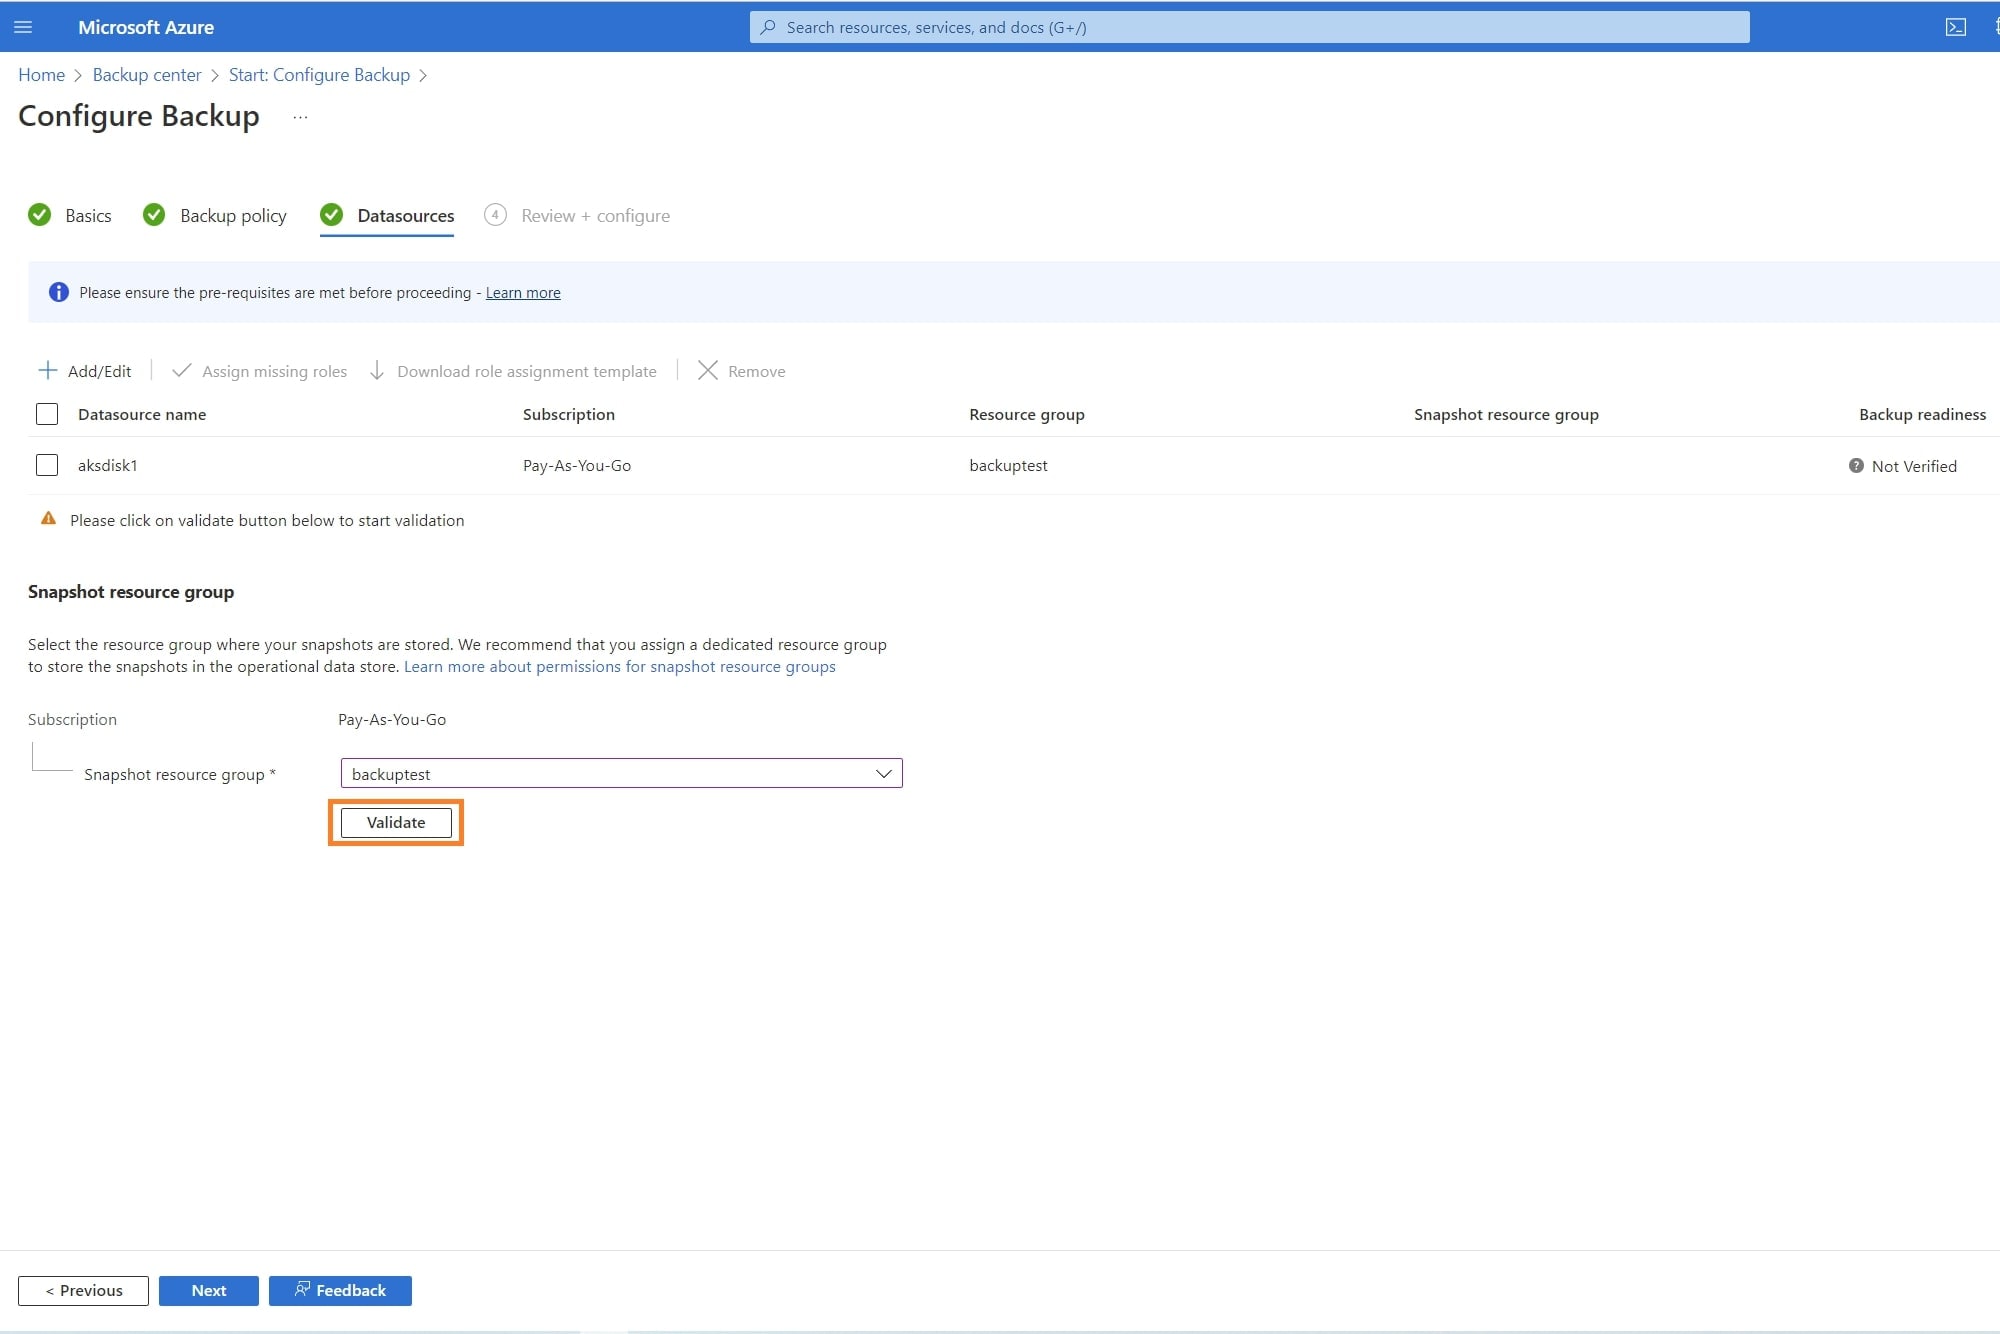Open the Azure hamburger portal menu
Image resolution: width=2000 pixels, height=1334 pixels.
tap(23, 27)
